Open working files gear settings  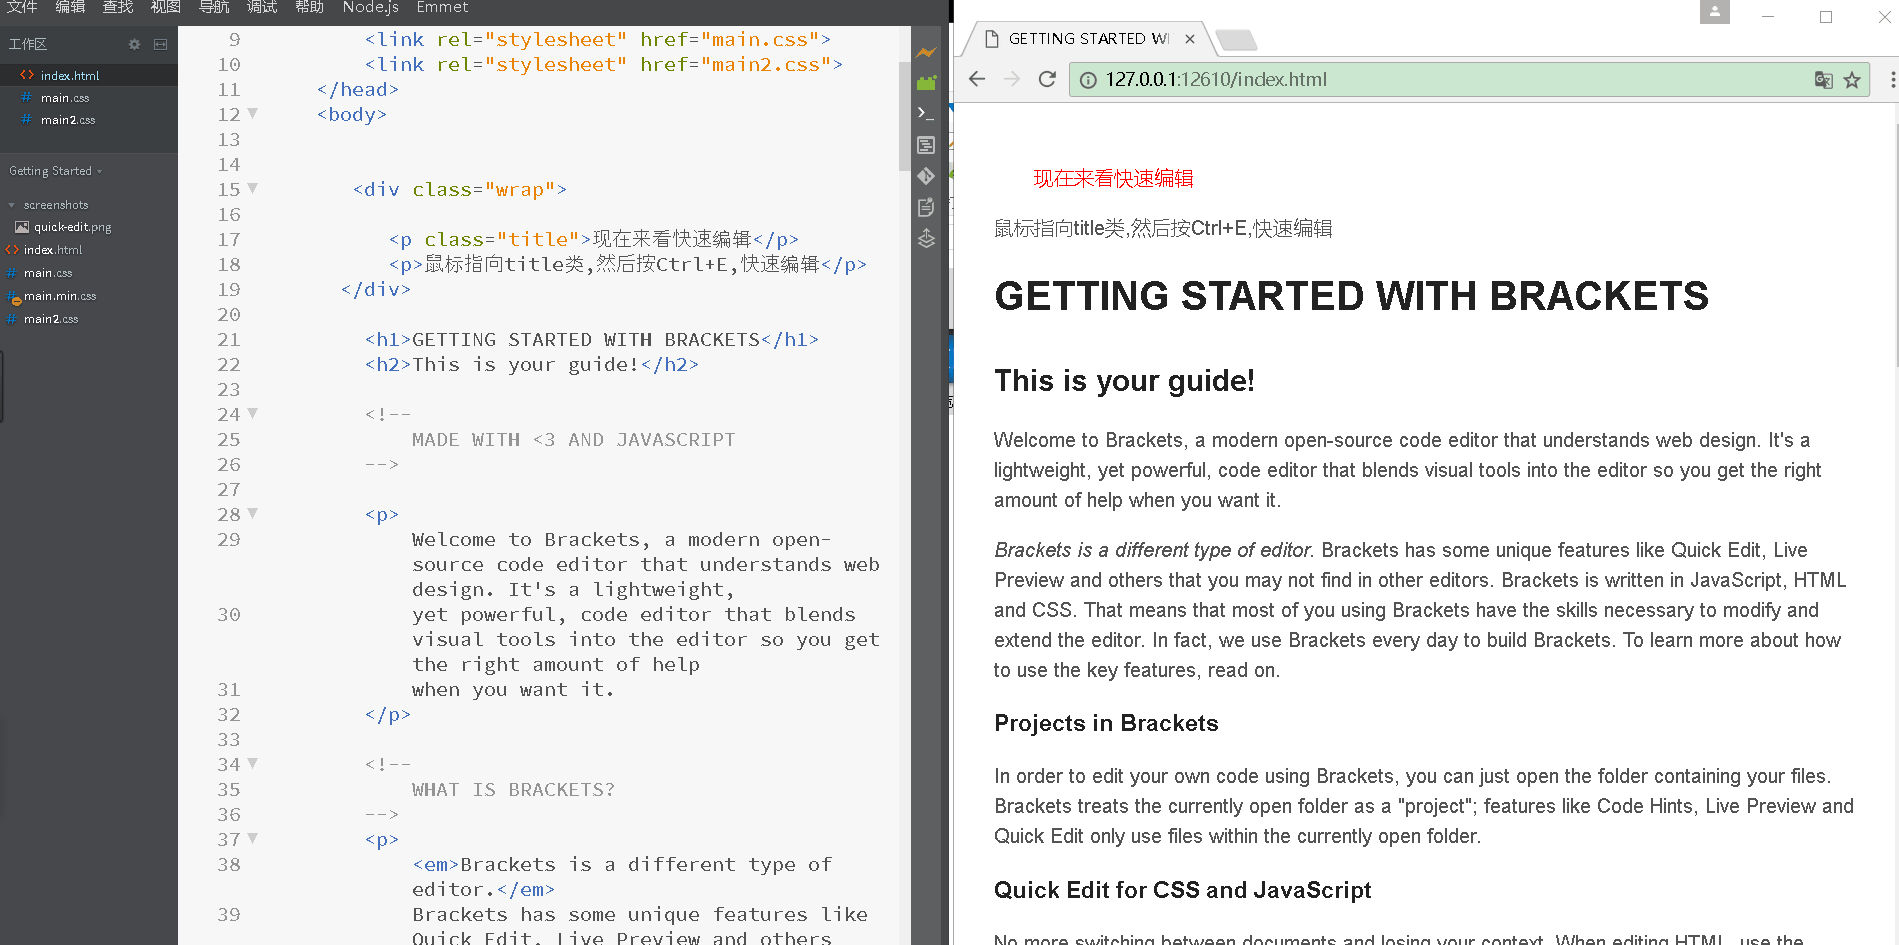point(135,44)
